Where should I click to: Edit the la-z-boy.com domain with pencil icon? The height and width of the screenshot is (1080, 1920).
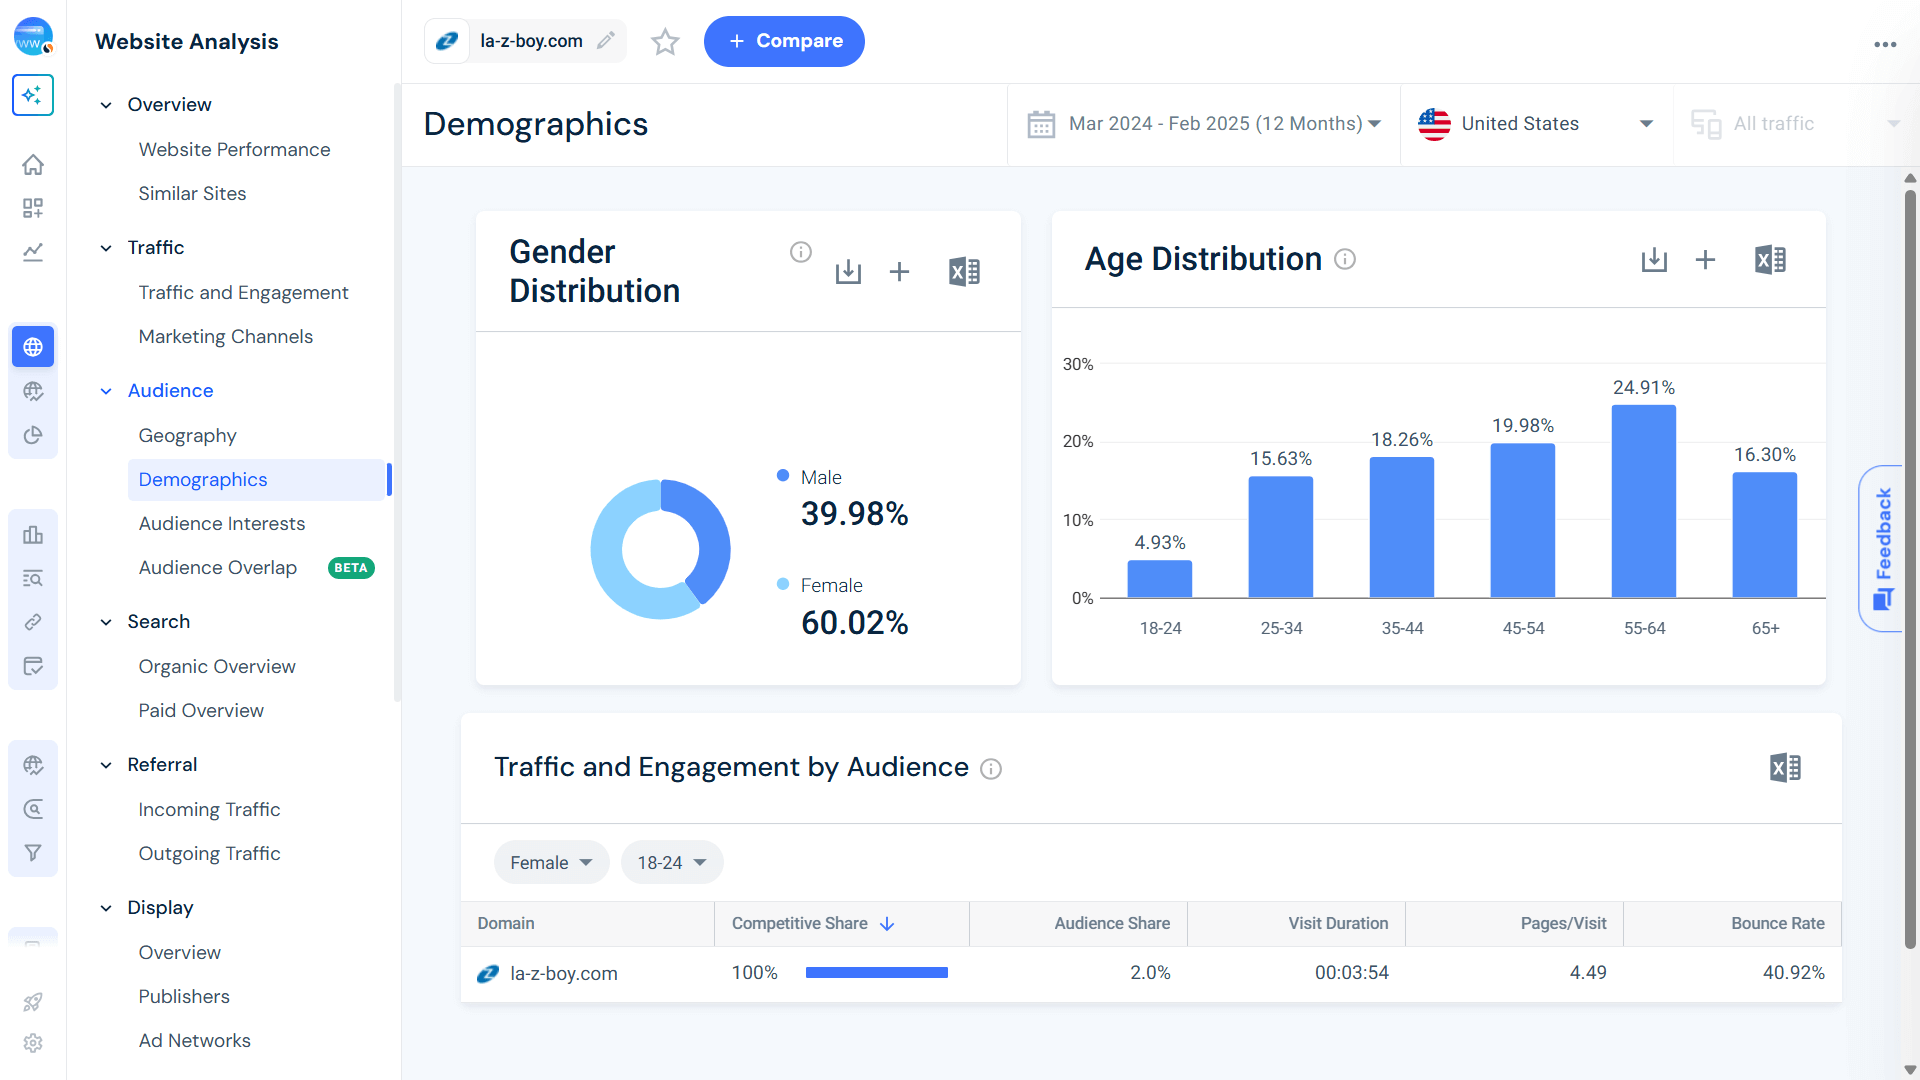point(606,41)
